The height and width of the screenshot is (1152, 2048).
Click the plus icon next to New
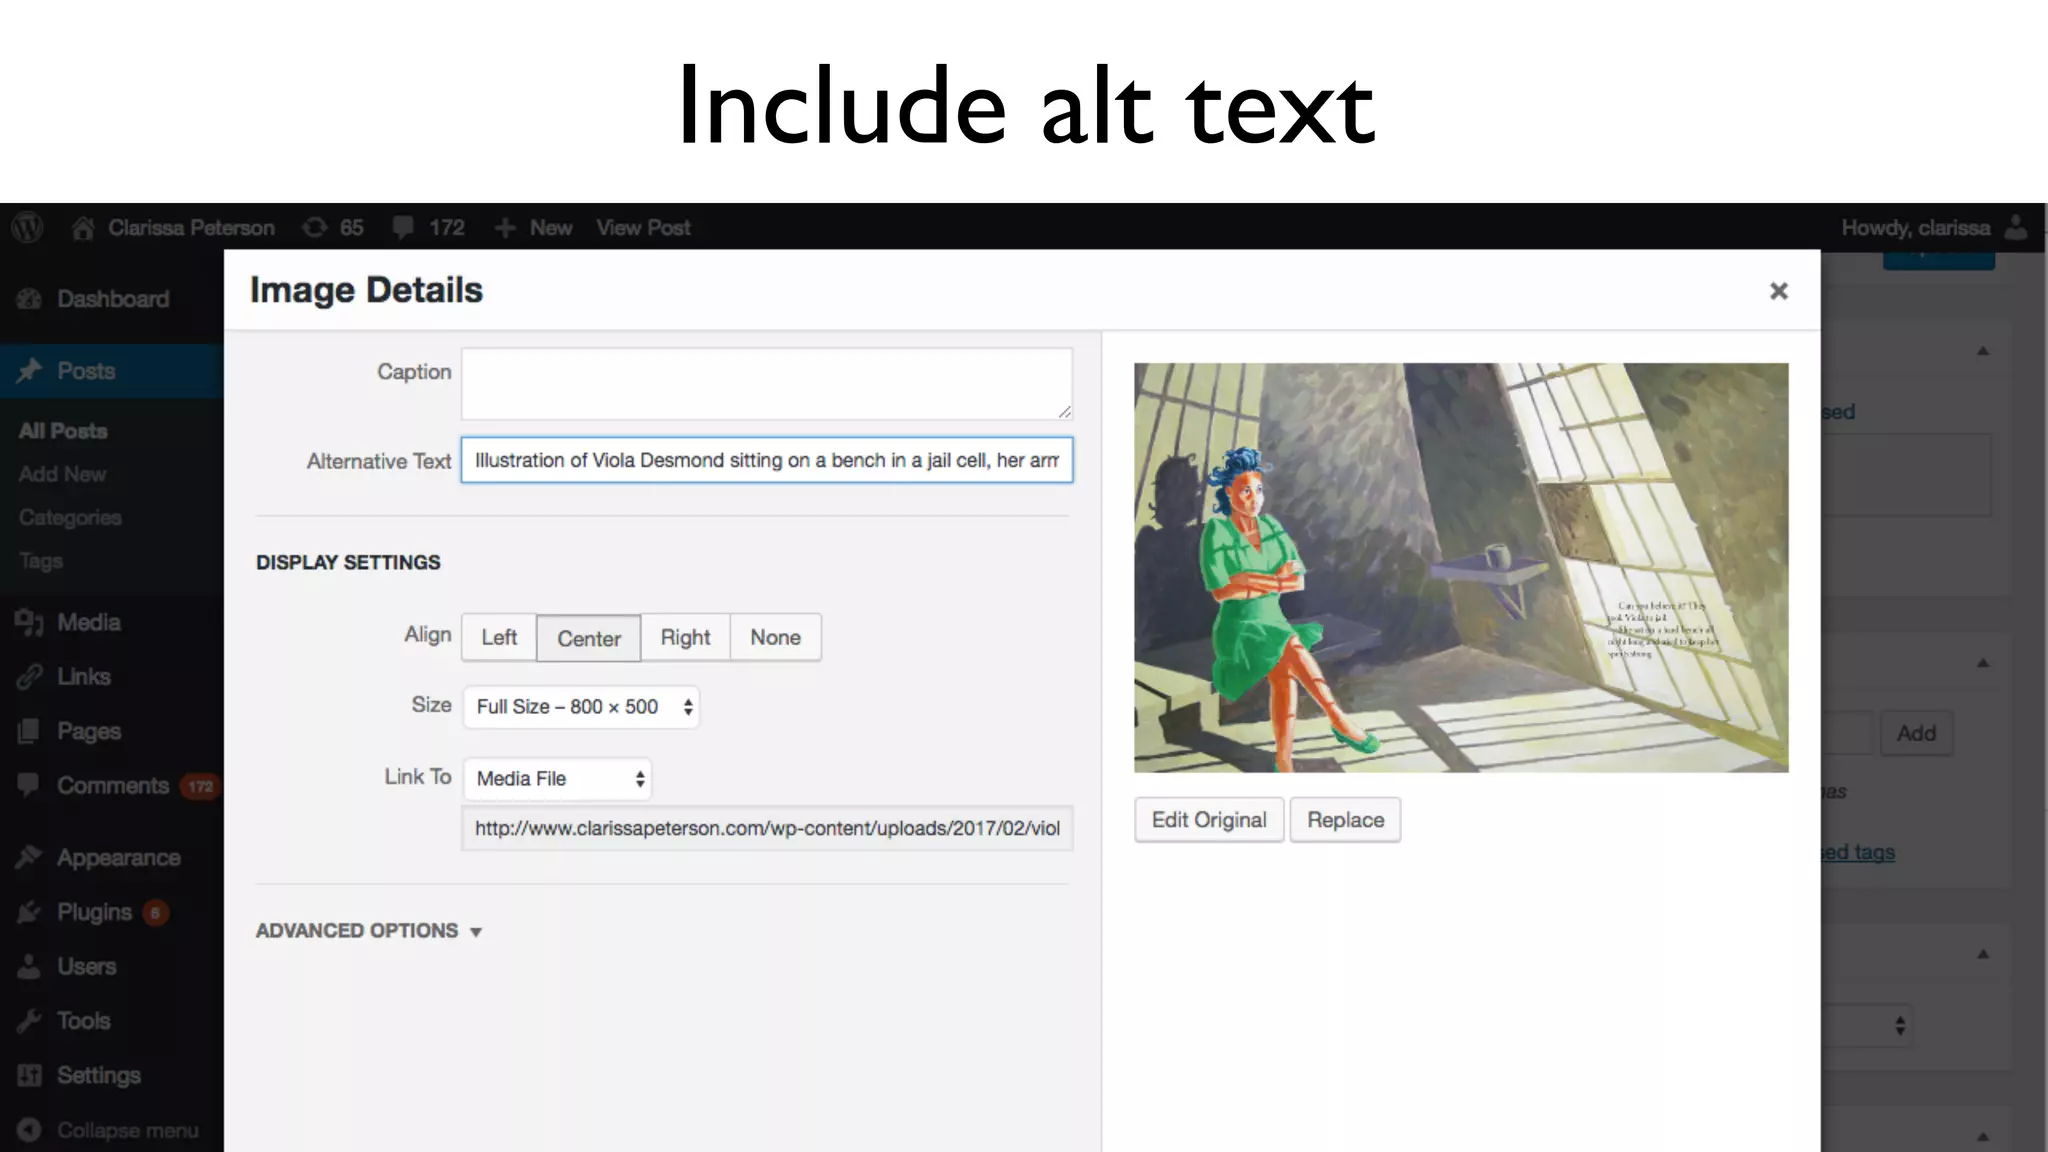(505, 228)
